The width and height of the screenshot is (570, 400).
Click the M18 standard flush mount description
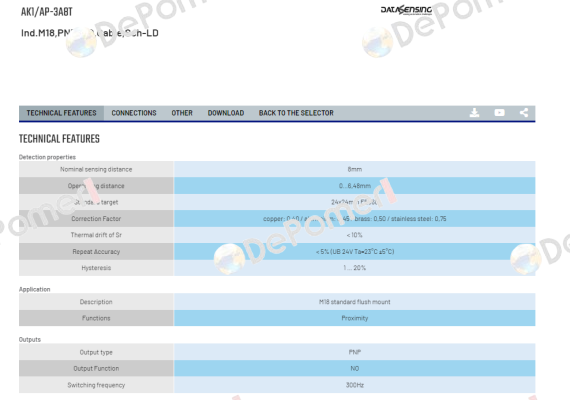point(354,302)
